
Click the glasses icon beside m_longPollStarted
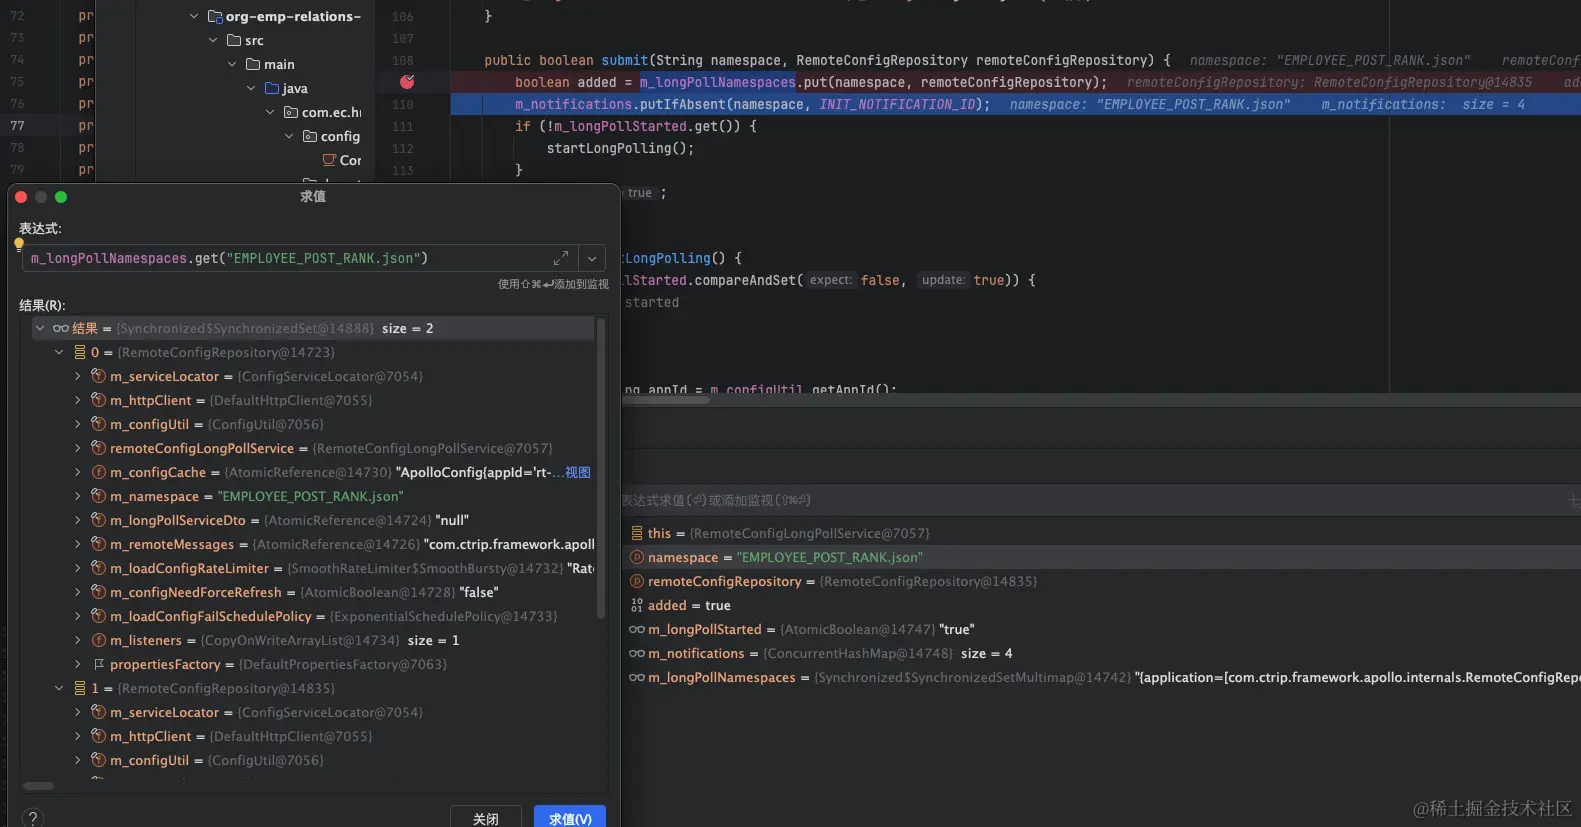637,629
